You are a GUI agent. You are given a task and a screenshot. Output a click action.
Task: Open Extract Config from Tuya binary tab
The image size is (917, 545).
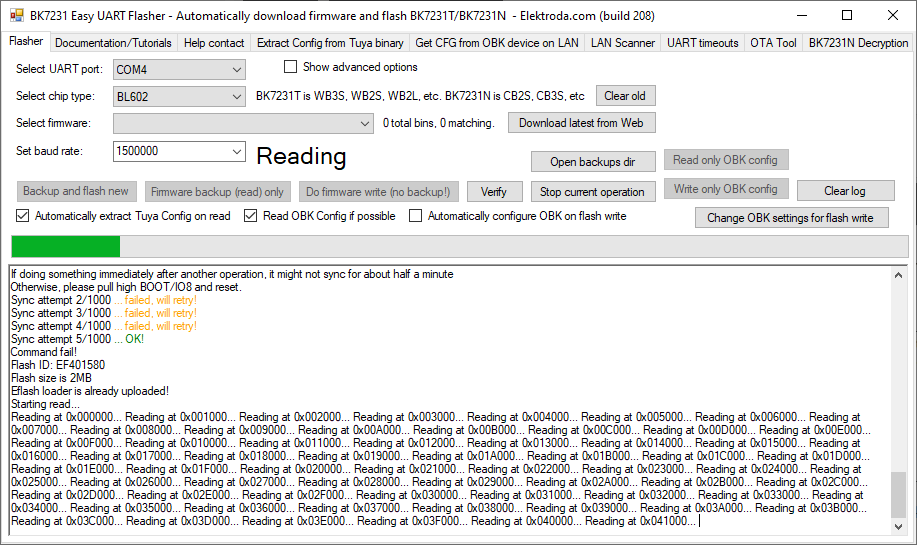330,43
